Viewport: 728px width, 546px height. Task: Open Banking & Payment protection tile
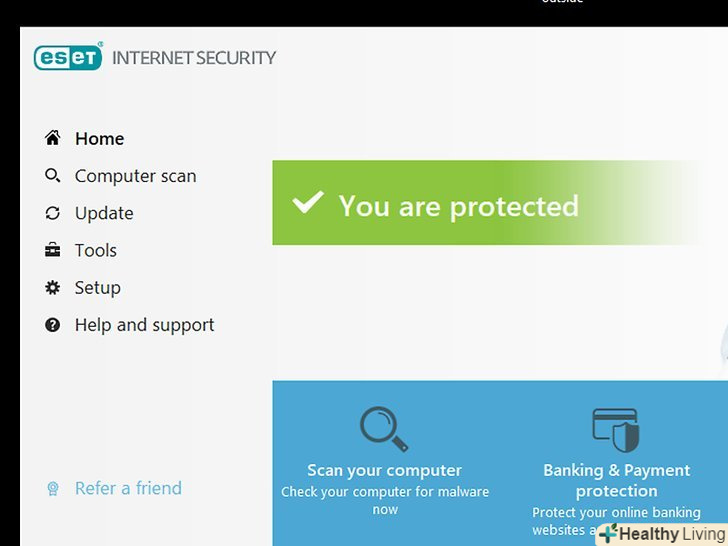coord(616,480)
